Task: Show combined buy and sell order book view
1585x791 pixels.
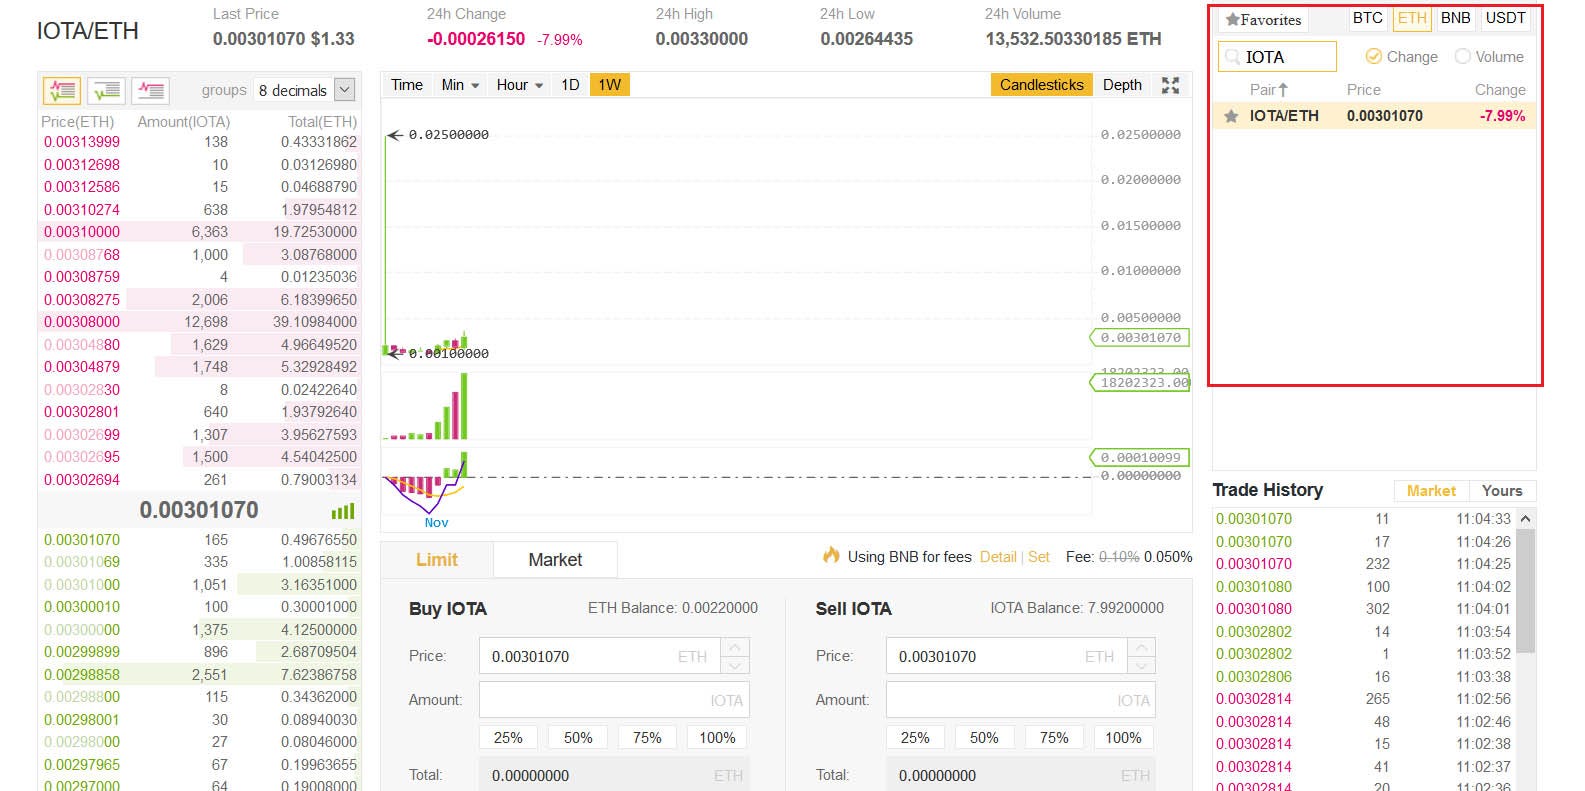Action: [x=61, y=90]
